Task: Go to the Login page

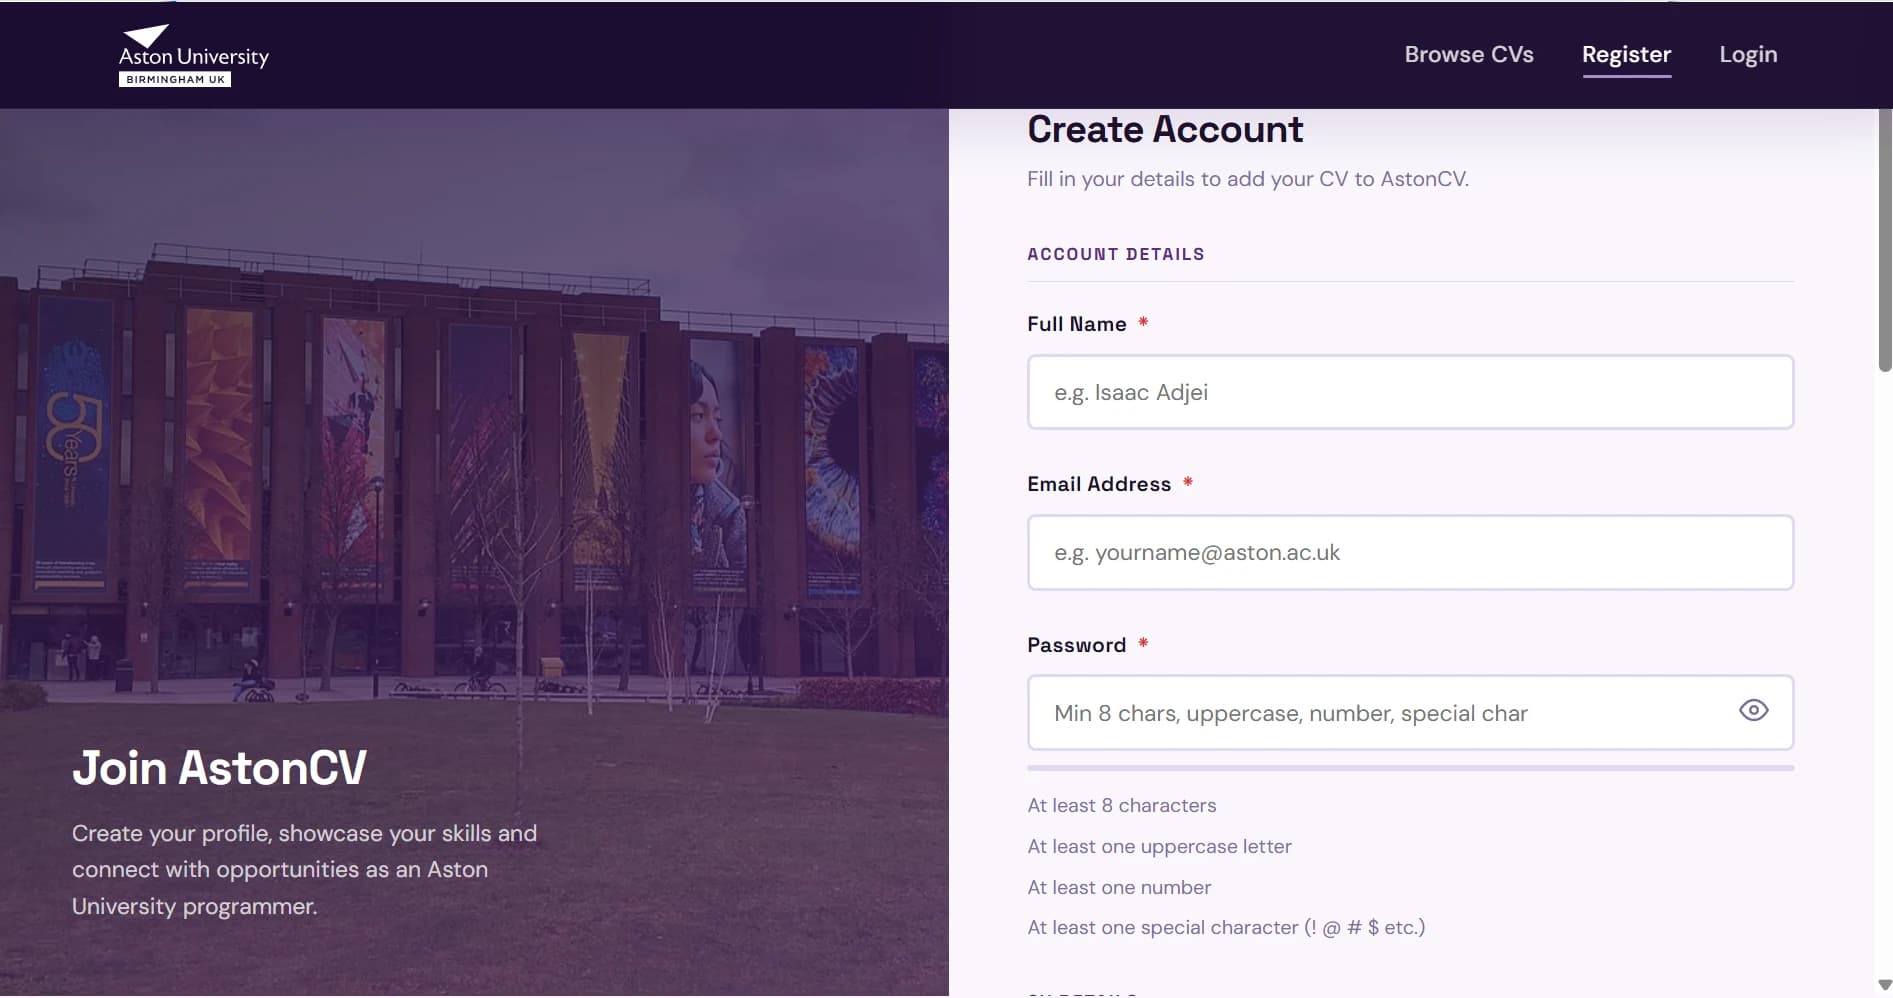Action: click(1748, 55)
